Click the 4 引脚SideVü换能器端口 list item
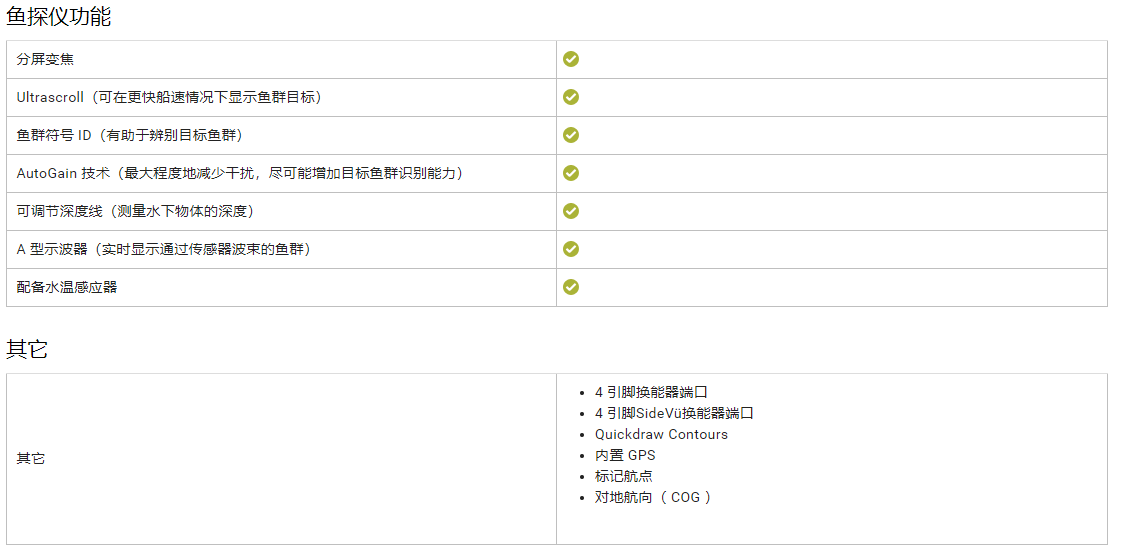The image size is (1123, 556). tap(674, 413)
